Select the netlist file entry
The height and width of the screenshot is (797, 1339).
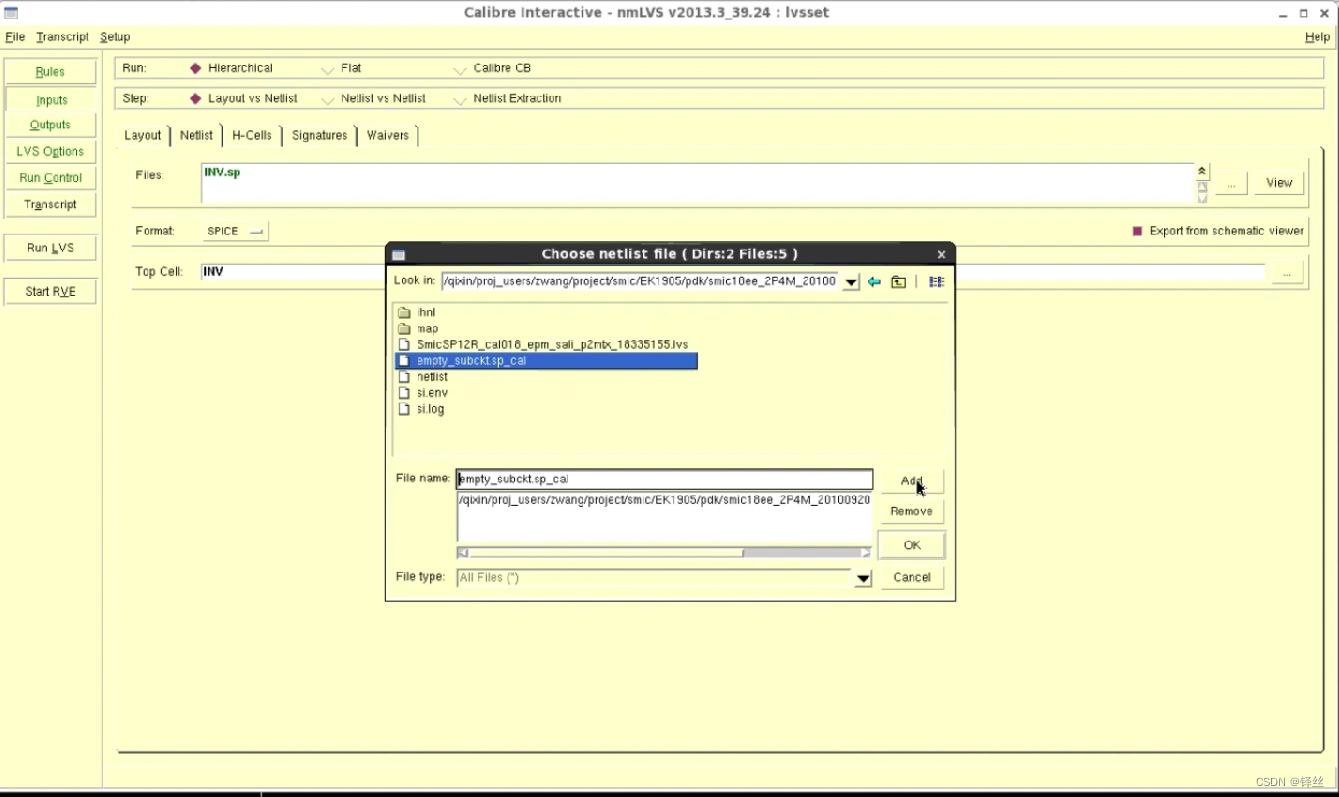432,377
